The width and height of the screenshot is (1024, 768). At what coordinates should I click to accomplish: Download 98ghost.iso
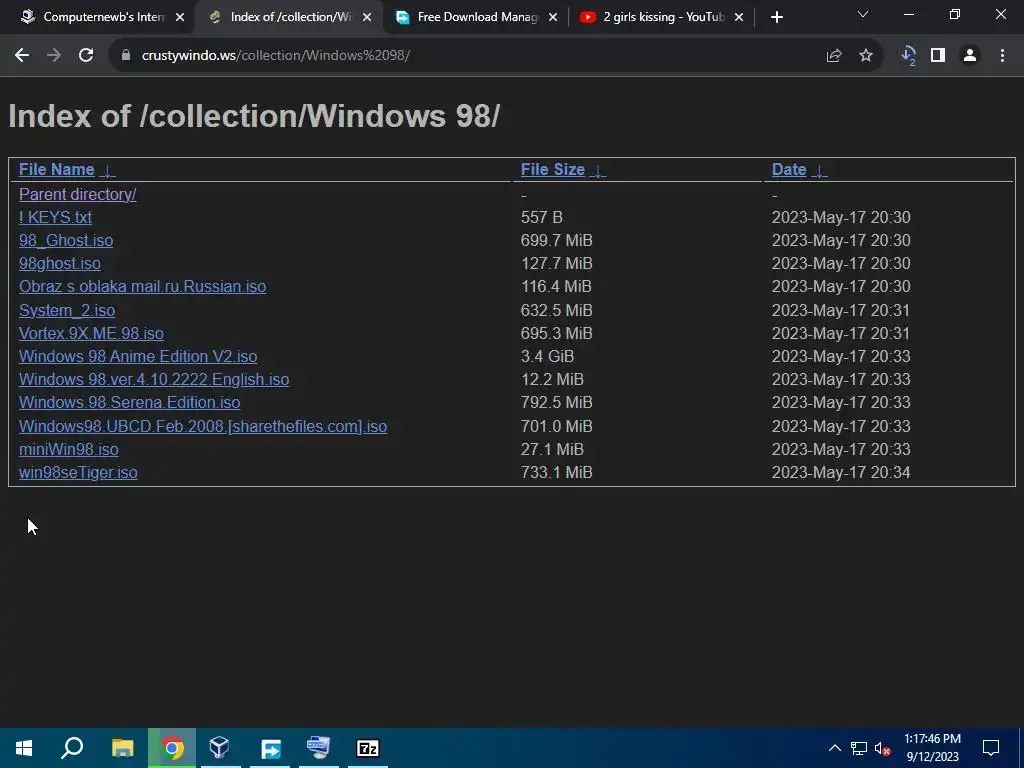60,264
